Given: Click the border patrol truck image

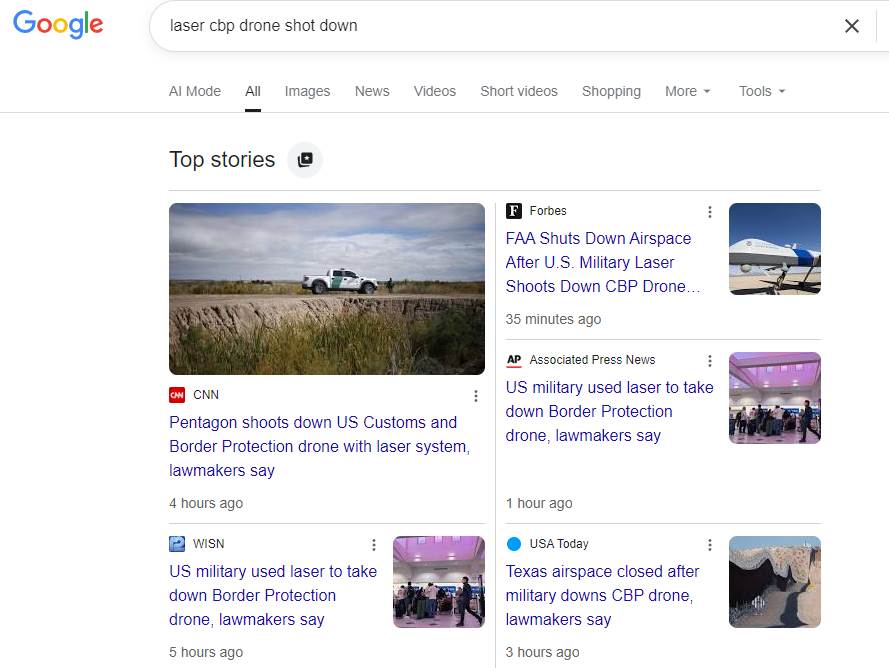Looking at the screenshot, I should pyautogui.click(x=327, y=289).
